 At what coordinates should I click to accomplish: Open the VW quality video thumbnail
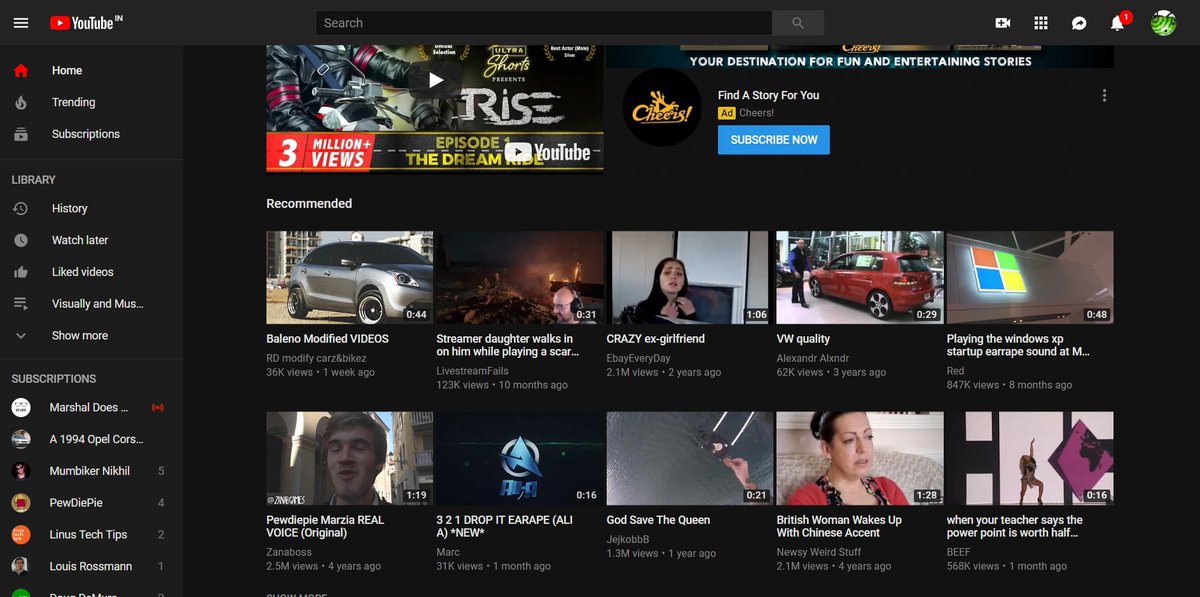pos(860,278)
